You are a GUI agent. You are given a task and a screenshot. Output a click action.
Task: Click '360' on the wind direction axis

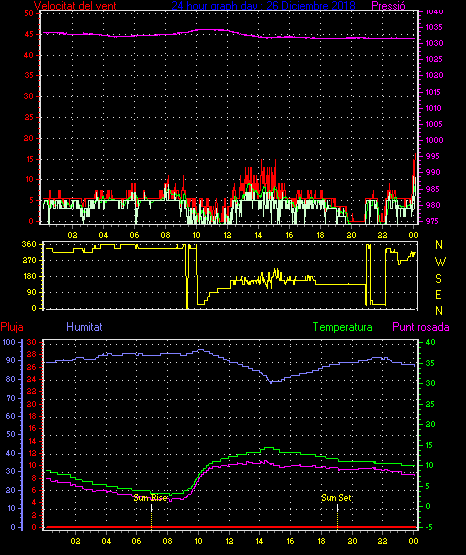(x=29, y=244)
